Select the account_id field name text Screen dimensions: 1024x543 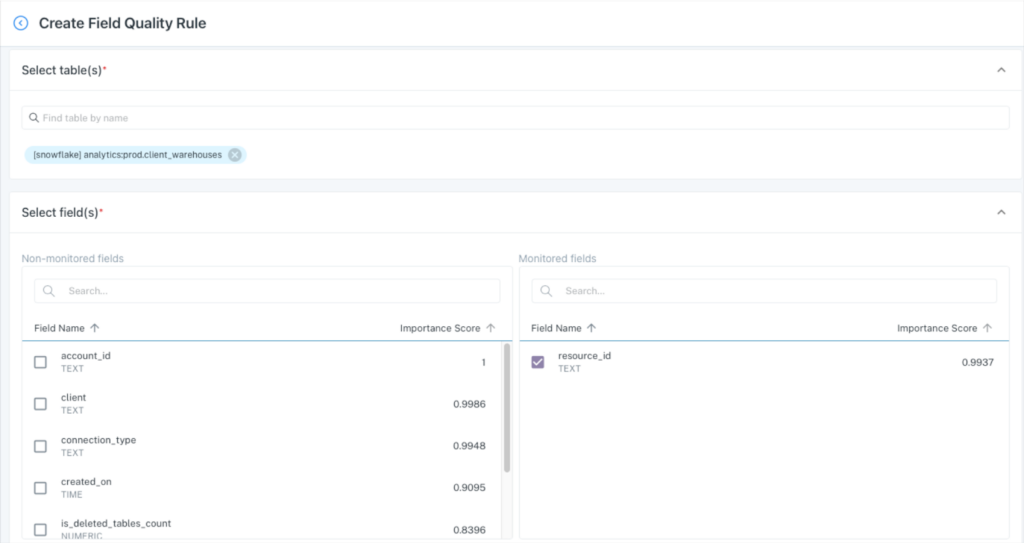point(86,355)
